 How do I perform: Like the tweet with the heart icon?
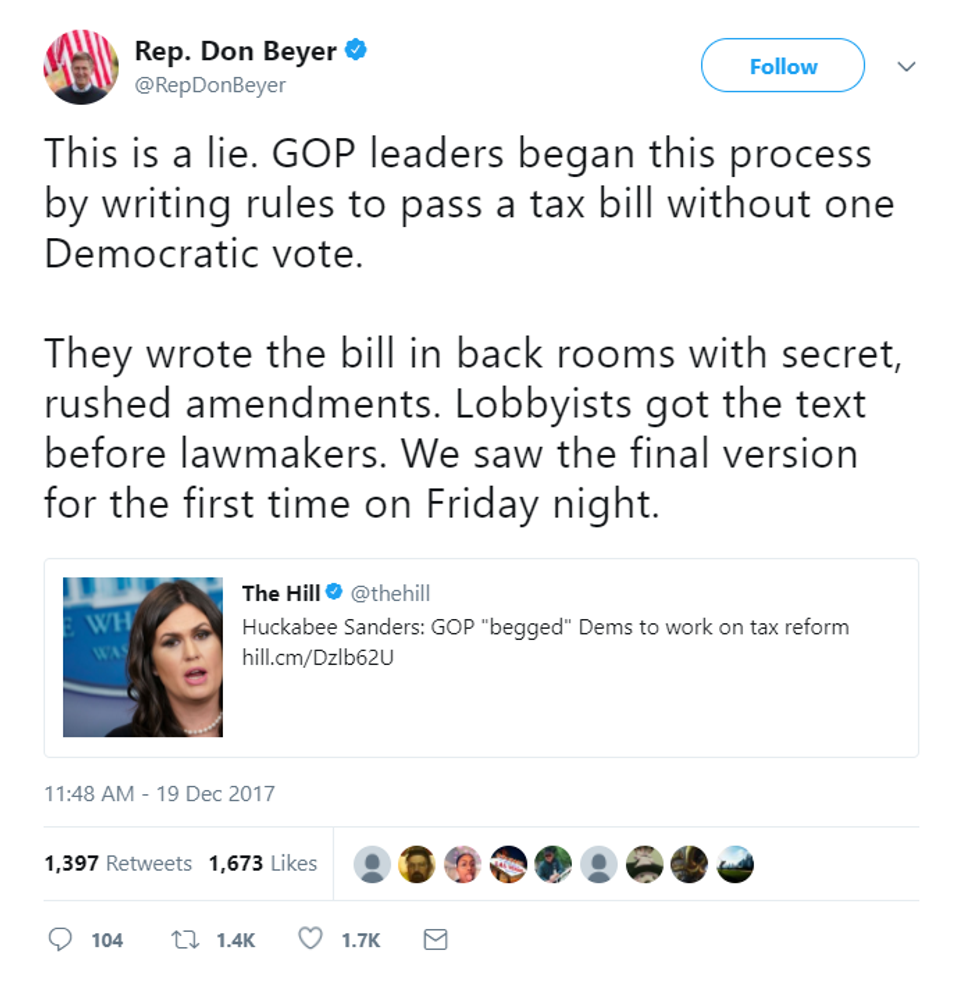pyautogui.click(x=310, y=938)
